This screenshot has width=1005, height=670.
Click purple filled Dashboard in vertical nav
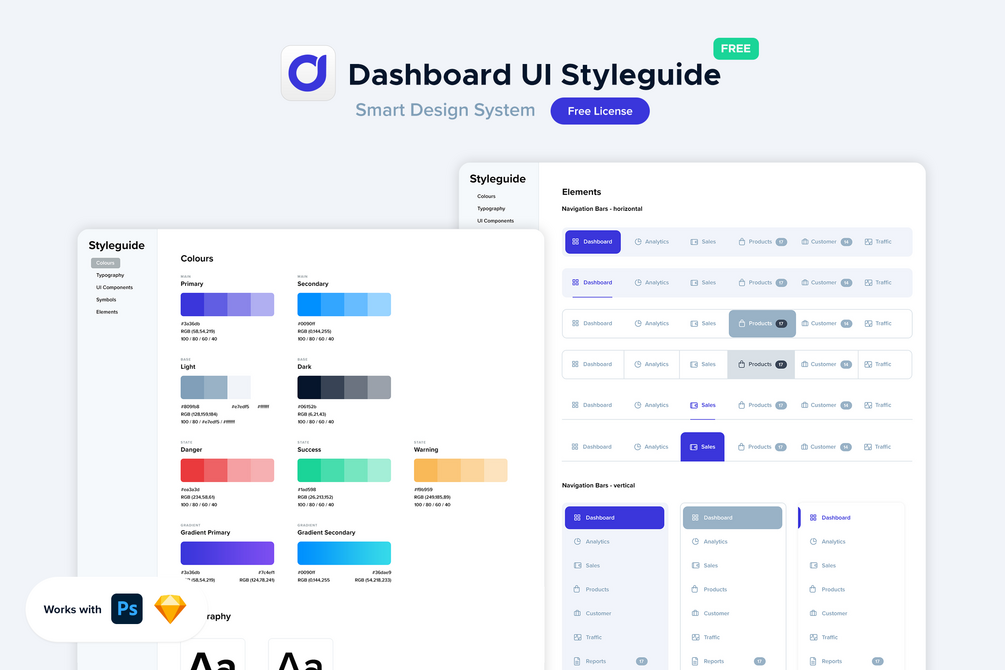[x=615, y=517]
